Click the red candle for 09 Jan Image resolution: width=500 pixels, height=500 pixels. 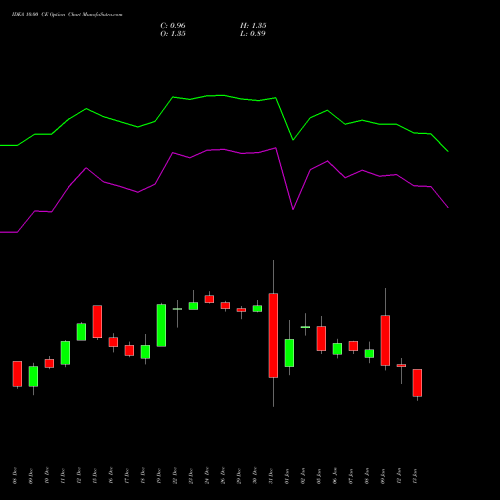(x=385, y=340)
